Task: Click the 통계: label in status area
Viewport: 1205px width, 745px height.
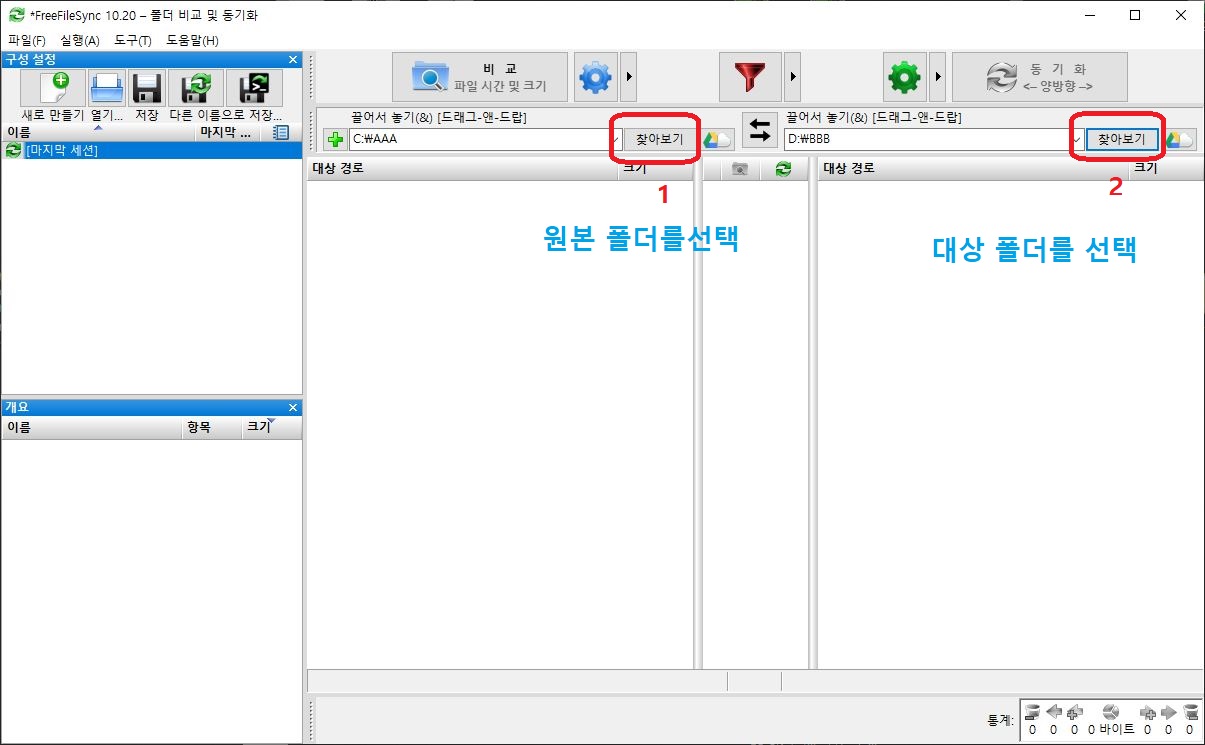Action: click(x=1000, y=720)
